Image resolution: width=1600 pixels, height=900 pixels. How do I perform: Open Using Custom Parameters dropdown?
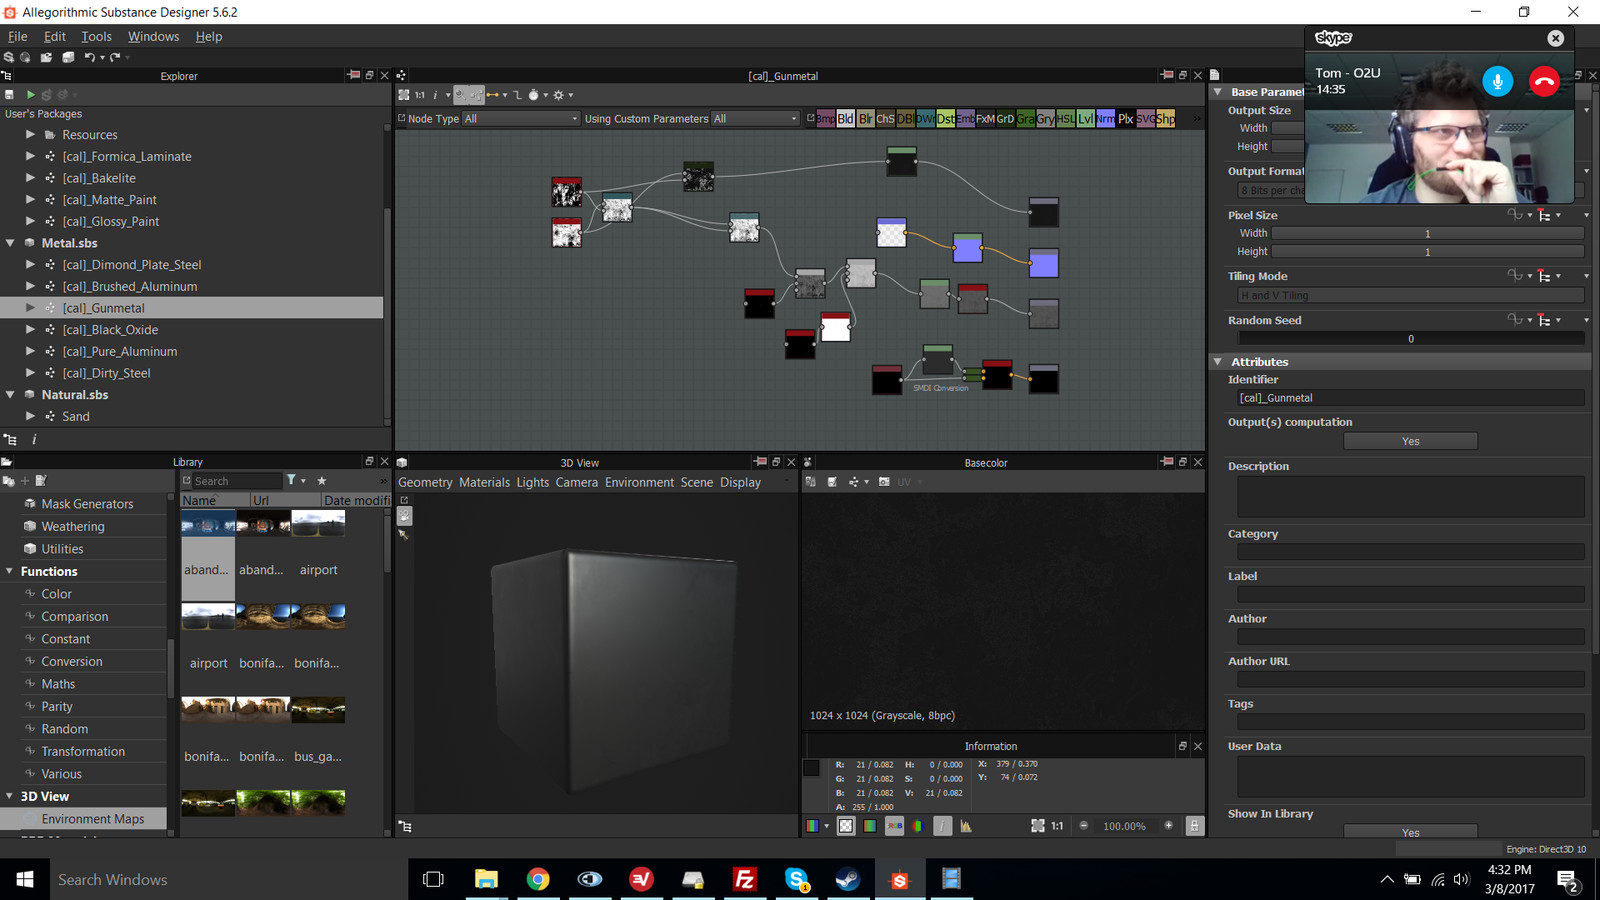[x=755, y=119]
